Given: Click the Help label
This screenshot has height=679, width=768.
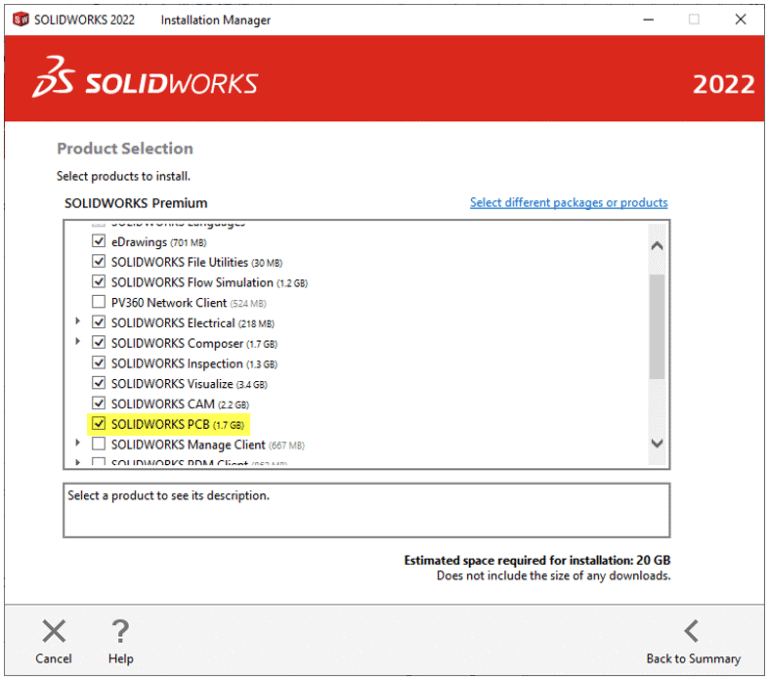Looking at the screenshot, I should tap(120, 658).
